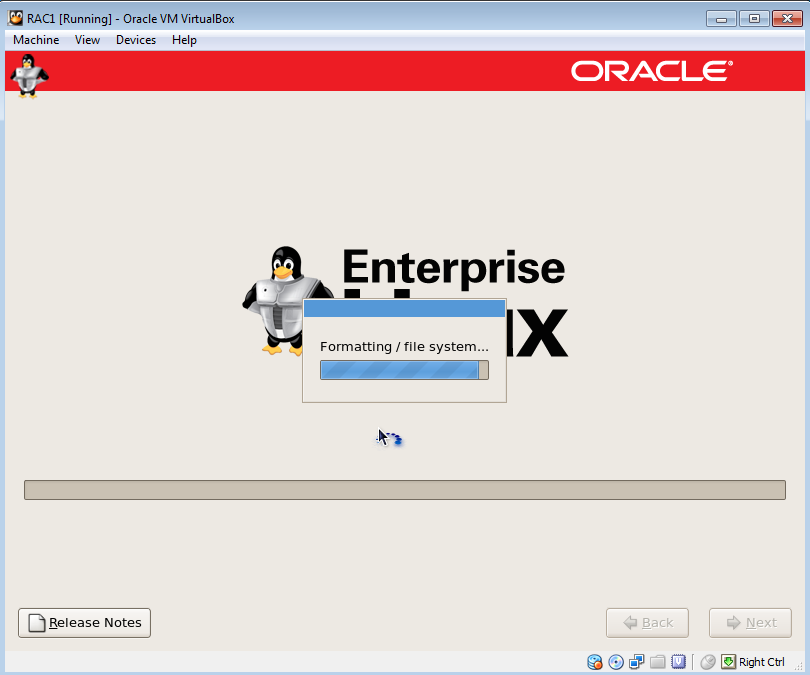Click the small penguin logo in the red banner
The image size is (810, 675).
click(29, 76)
